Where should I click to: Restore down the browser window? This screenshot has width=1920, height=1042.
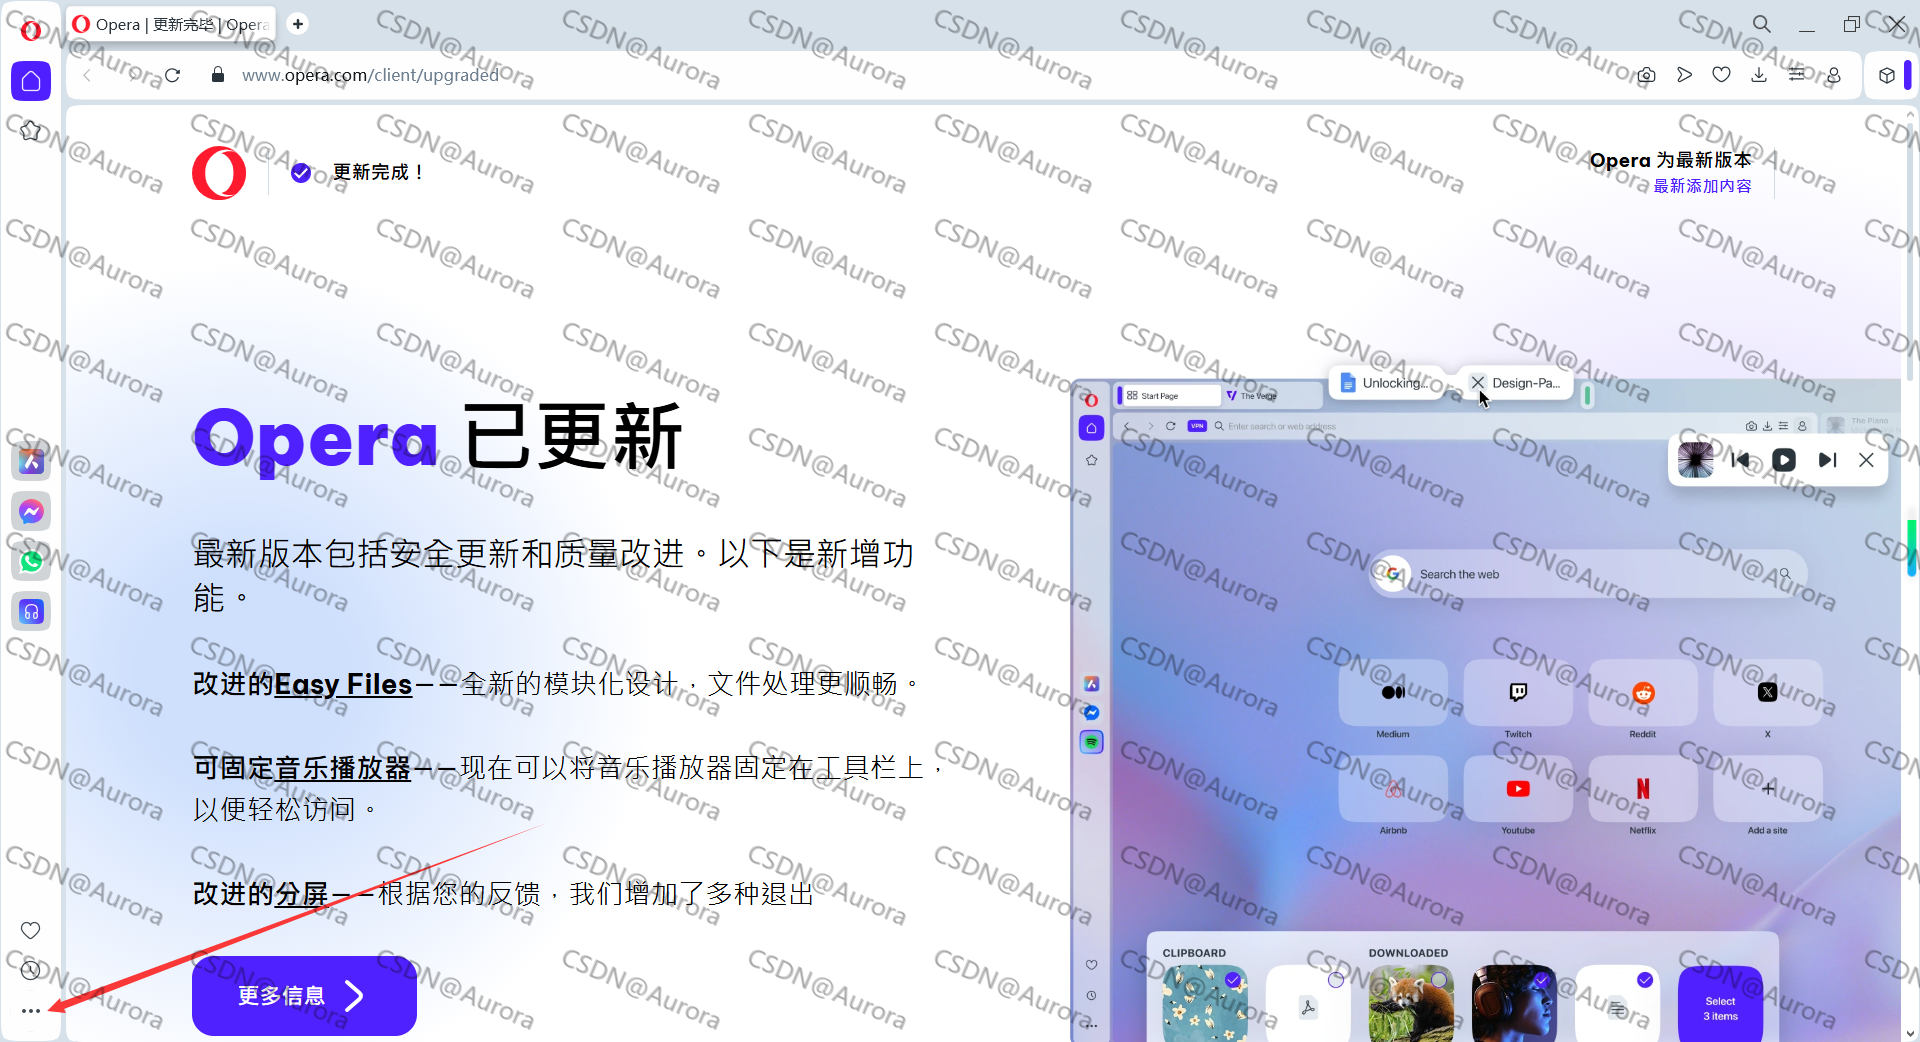[x=1851, y=24]
